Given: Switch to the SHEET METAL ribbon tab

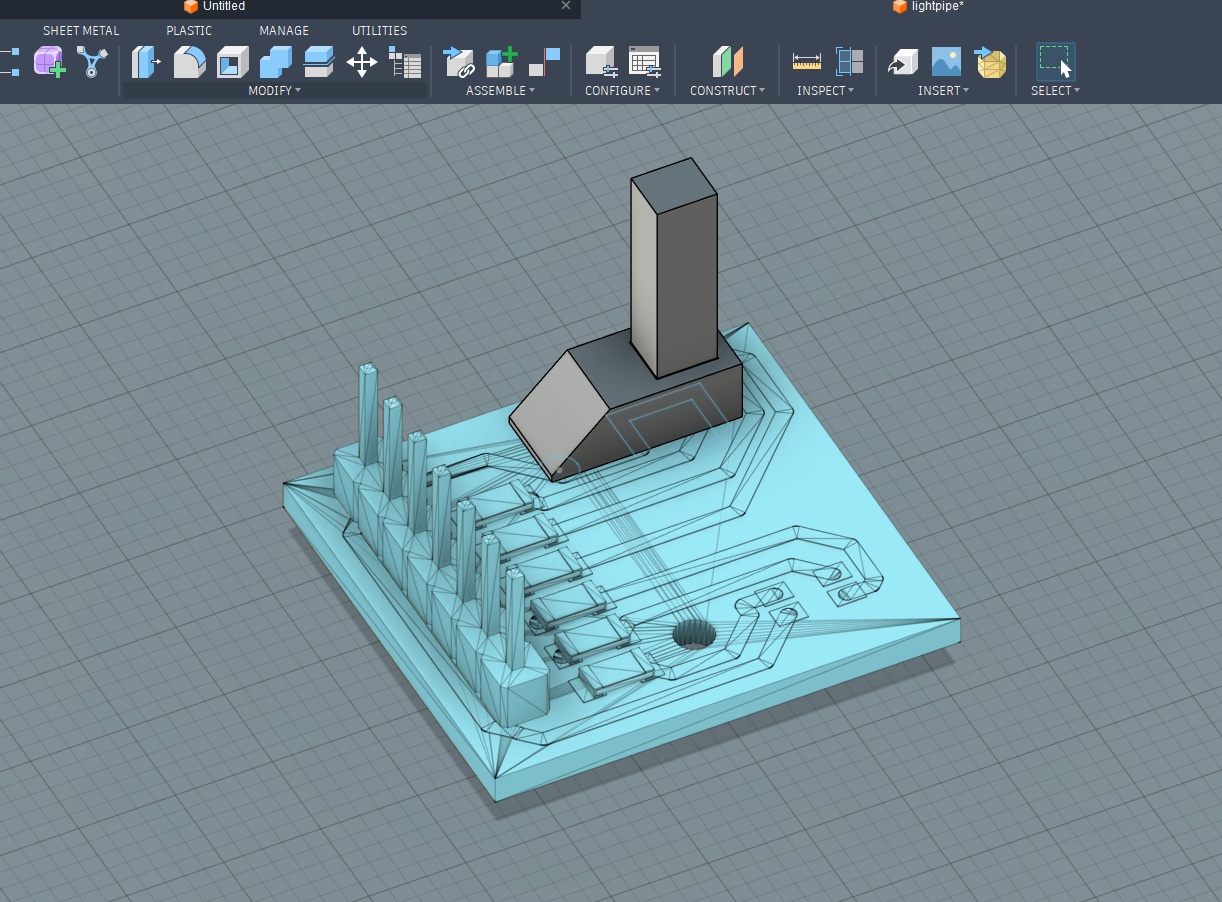Looking at the screenshot, I should click(x=81, y=30).
